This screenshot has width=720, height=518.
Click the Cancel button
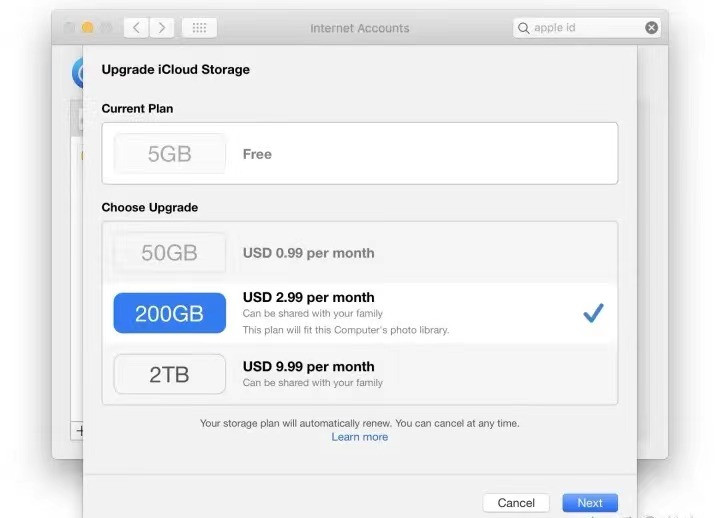[516, 503]
